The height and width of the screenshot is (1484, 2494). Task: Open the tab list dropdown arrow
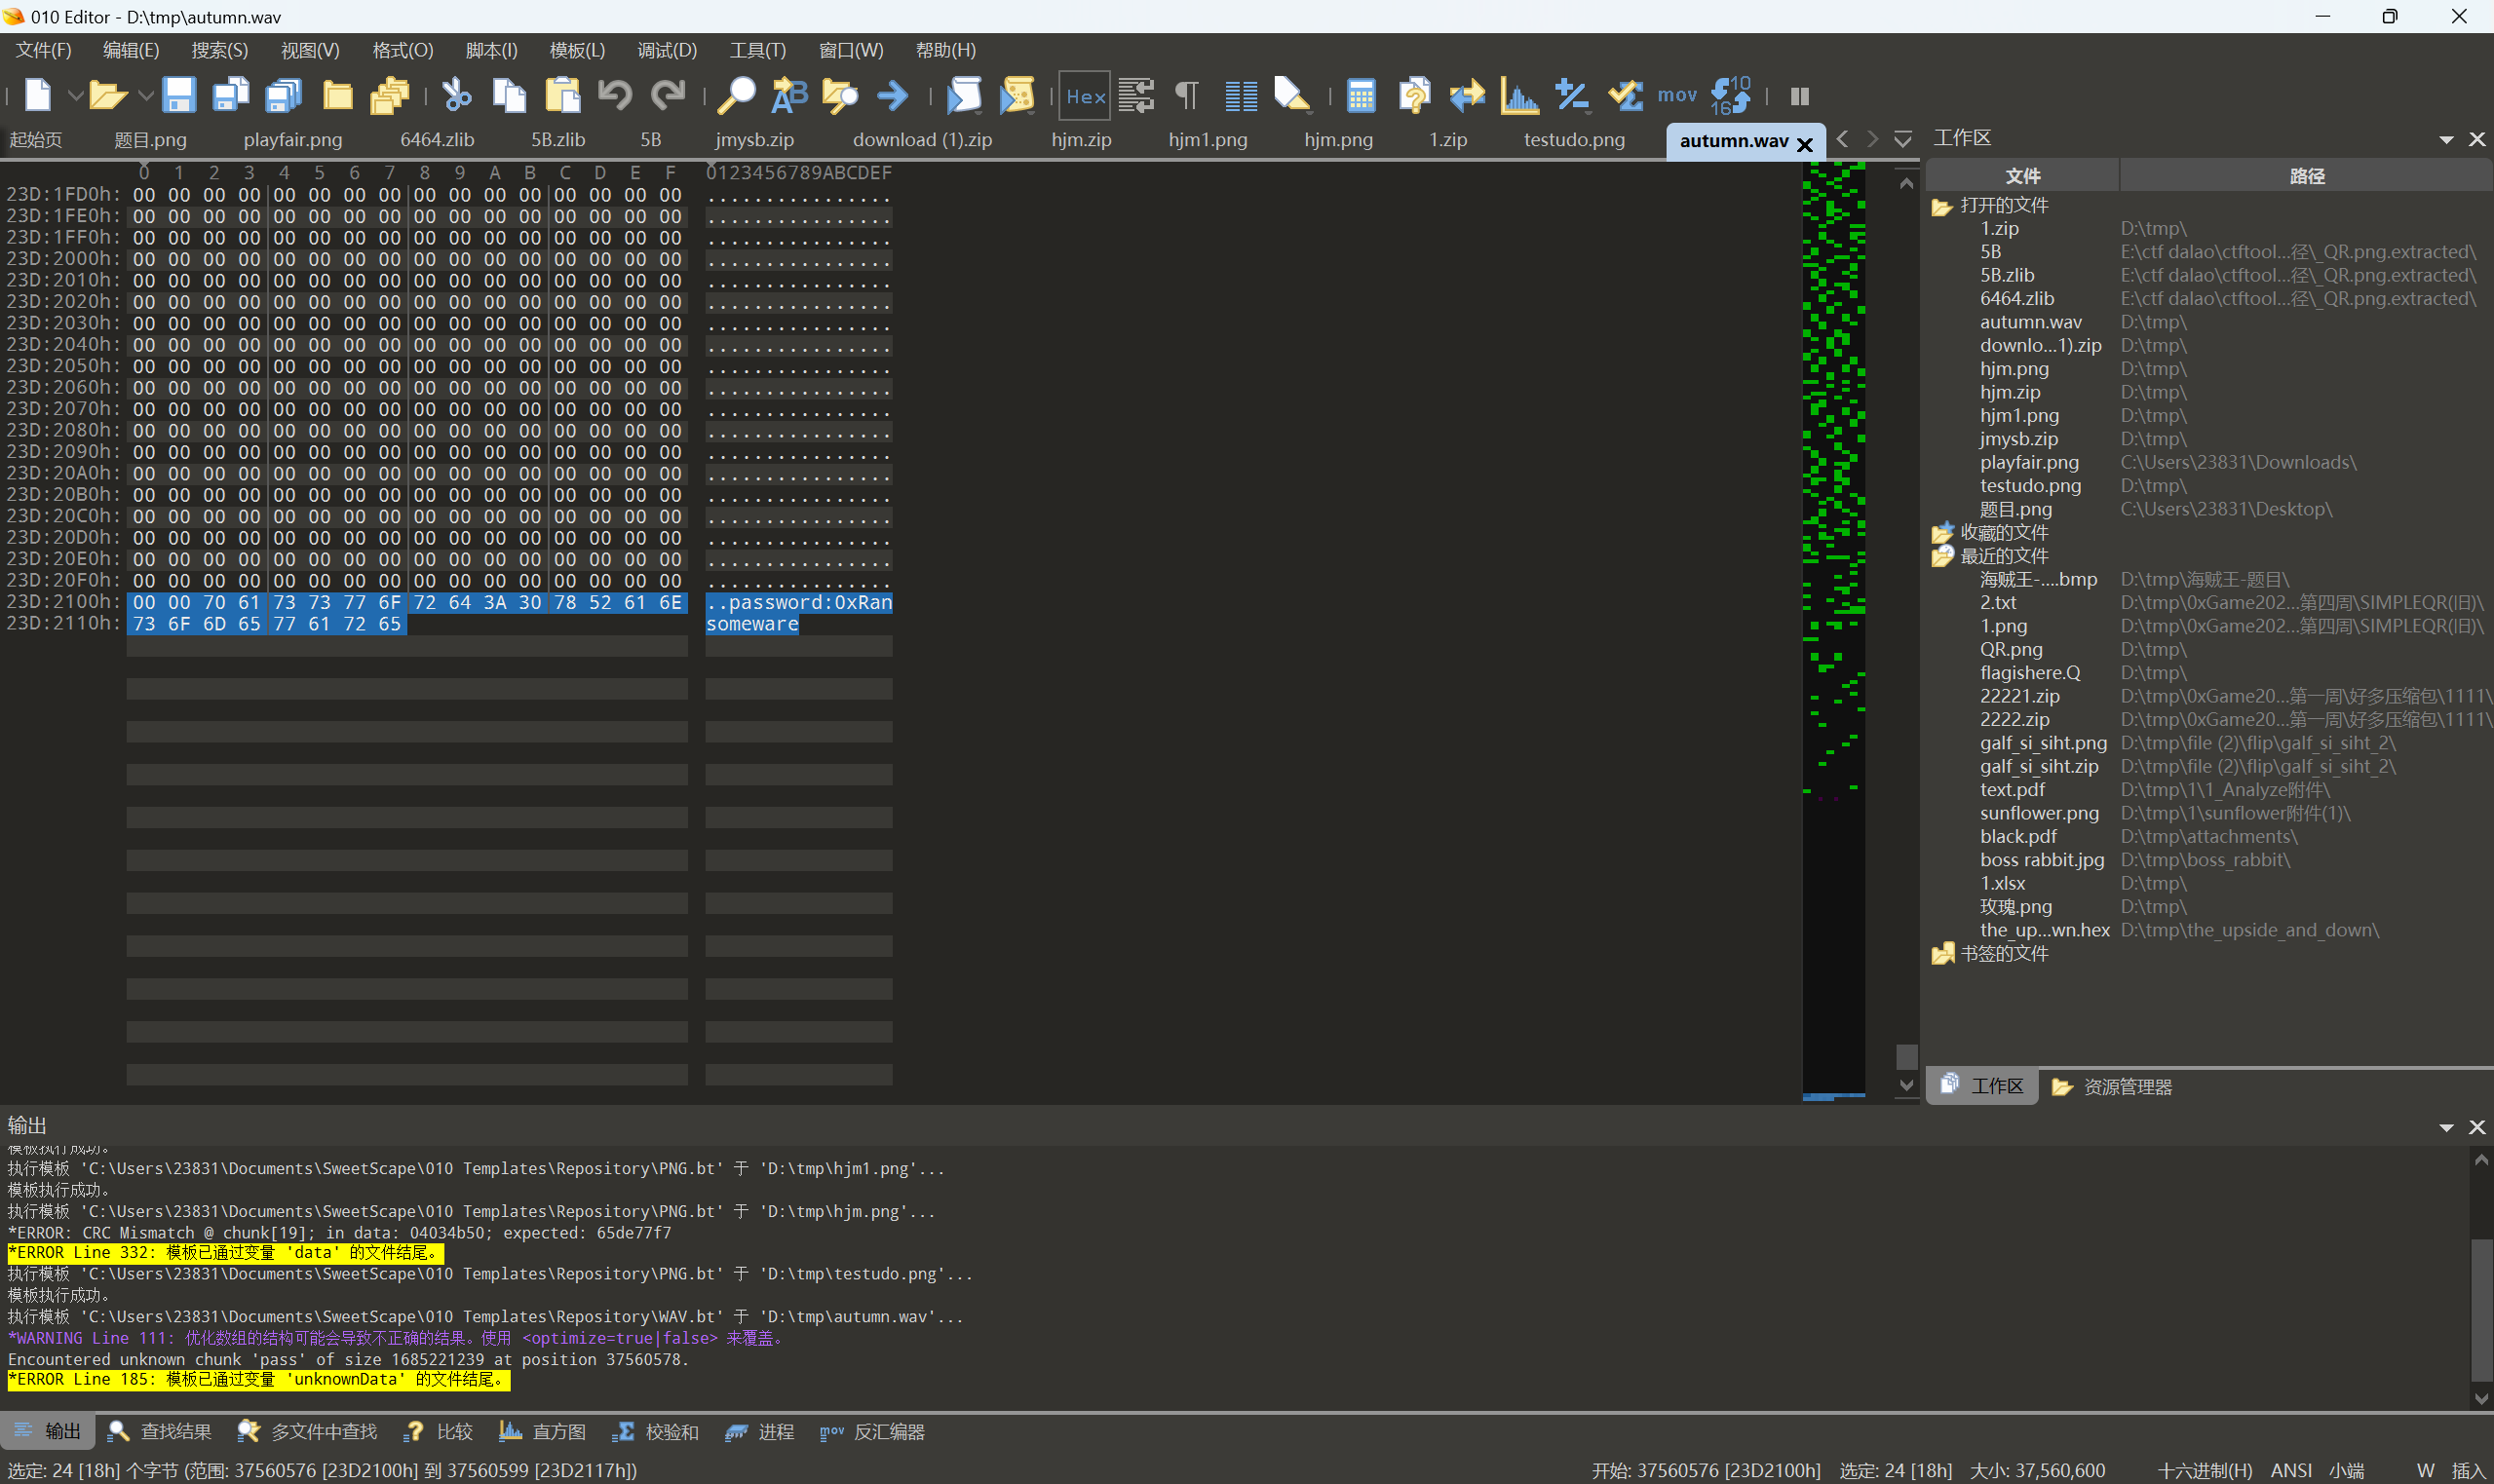(x=1903, y=139)
